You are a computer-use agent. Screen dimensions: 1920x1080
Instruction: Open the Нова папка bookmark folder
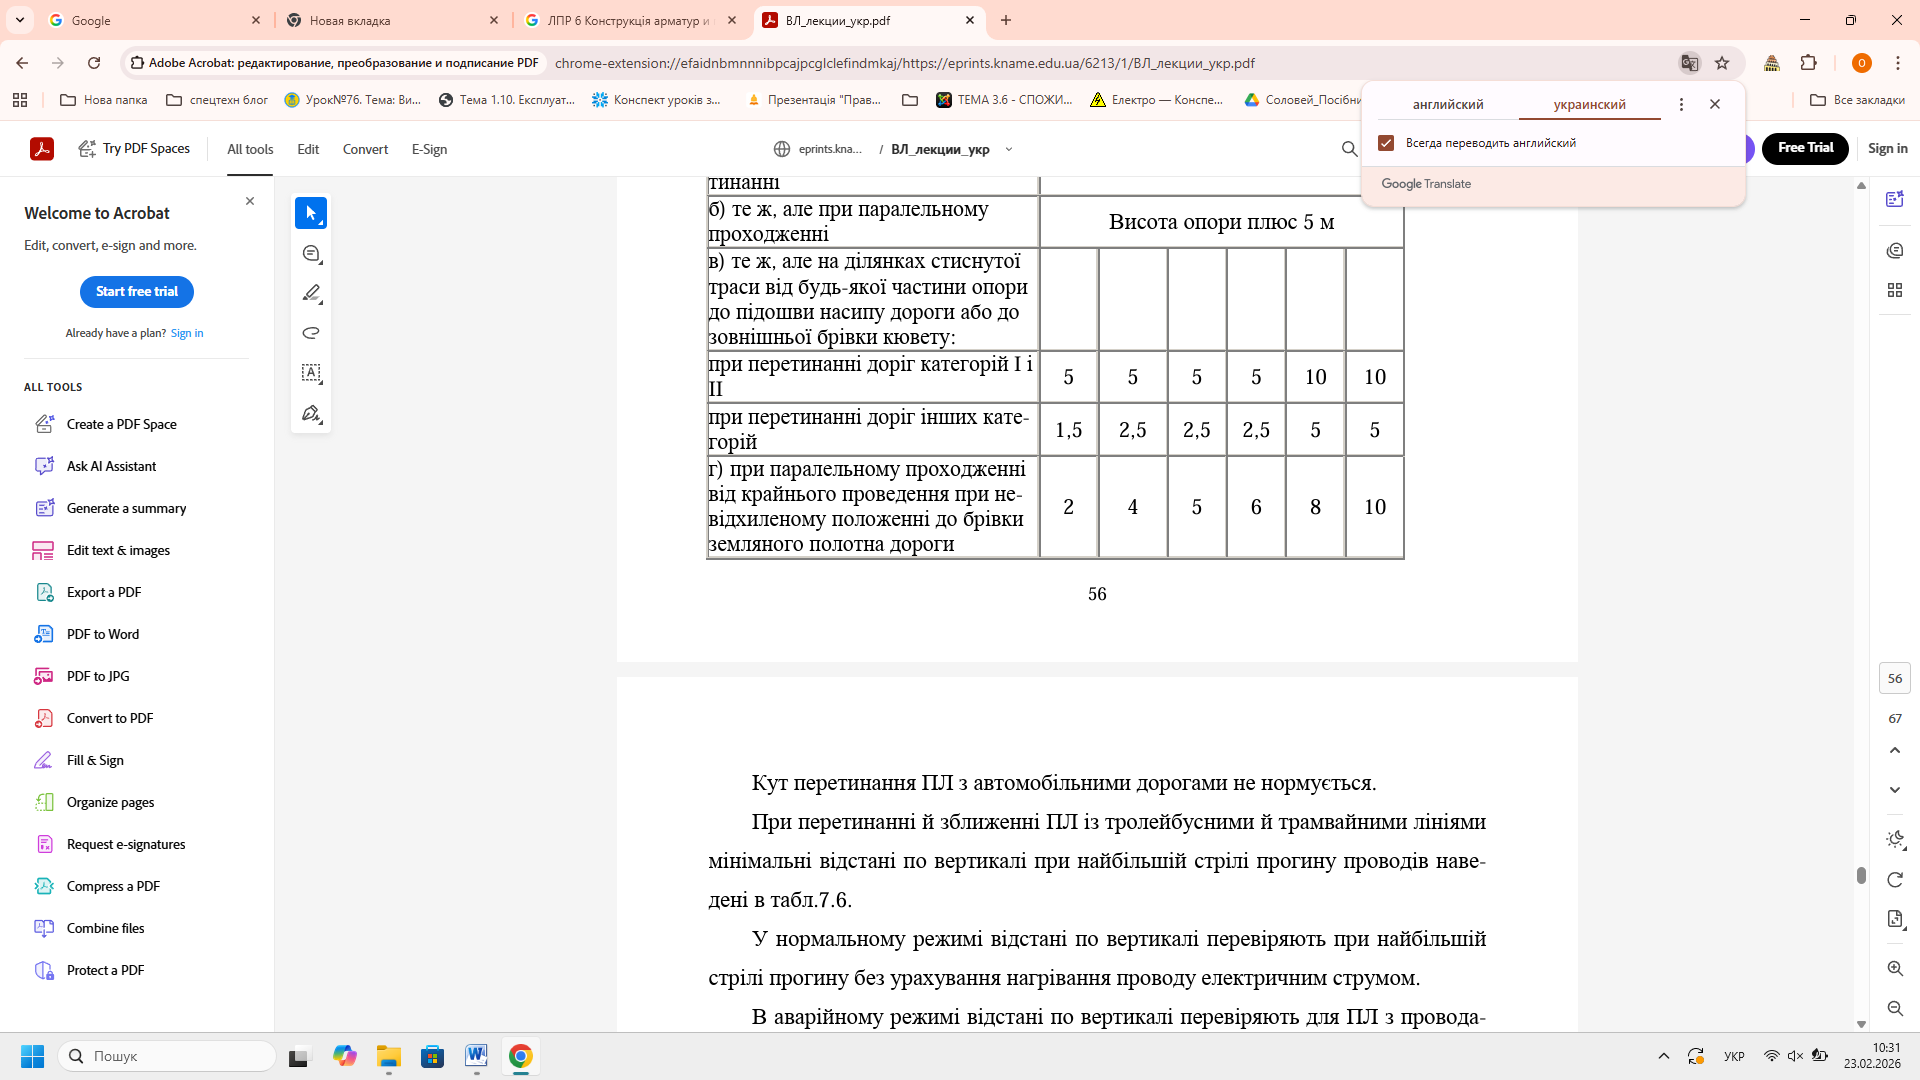(104, 100)
